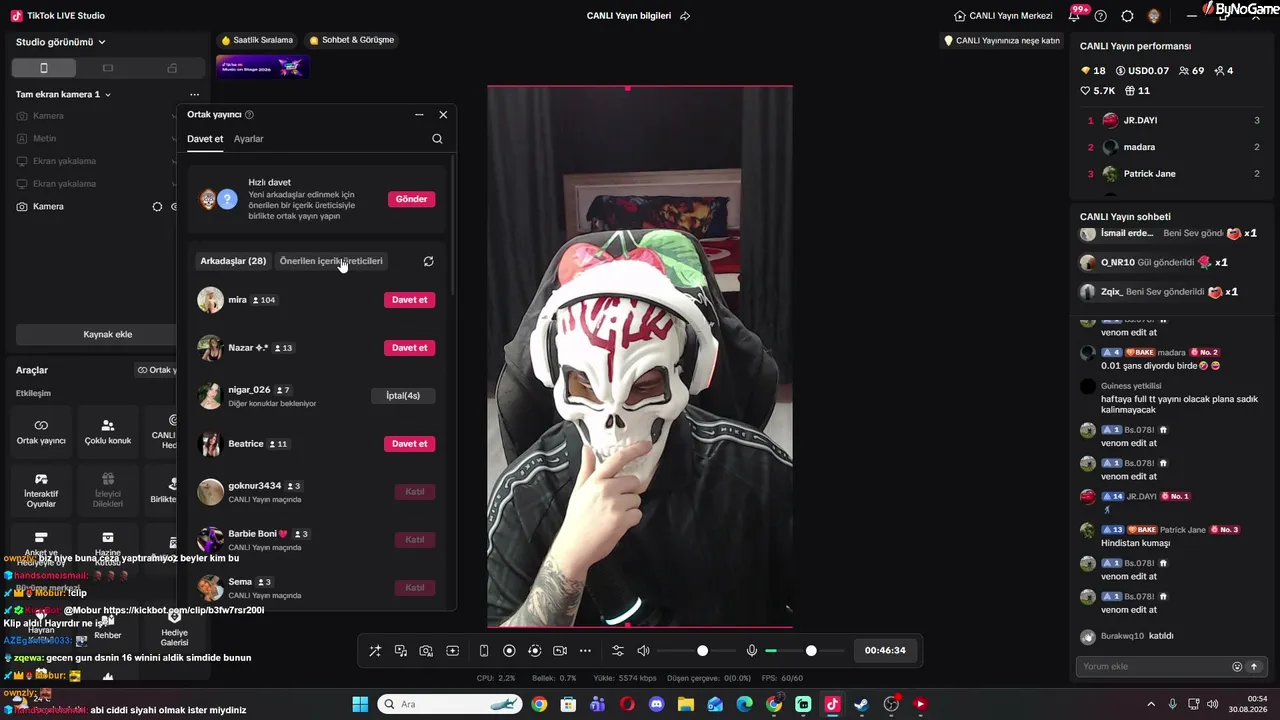Click the Windows taskbar search box
The width and height of the screenshot is (1280, 720).
point(451,704)
